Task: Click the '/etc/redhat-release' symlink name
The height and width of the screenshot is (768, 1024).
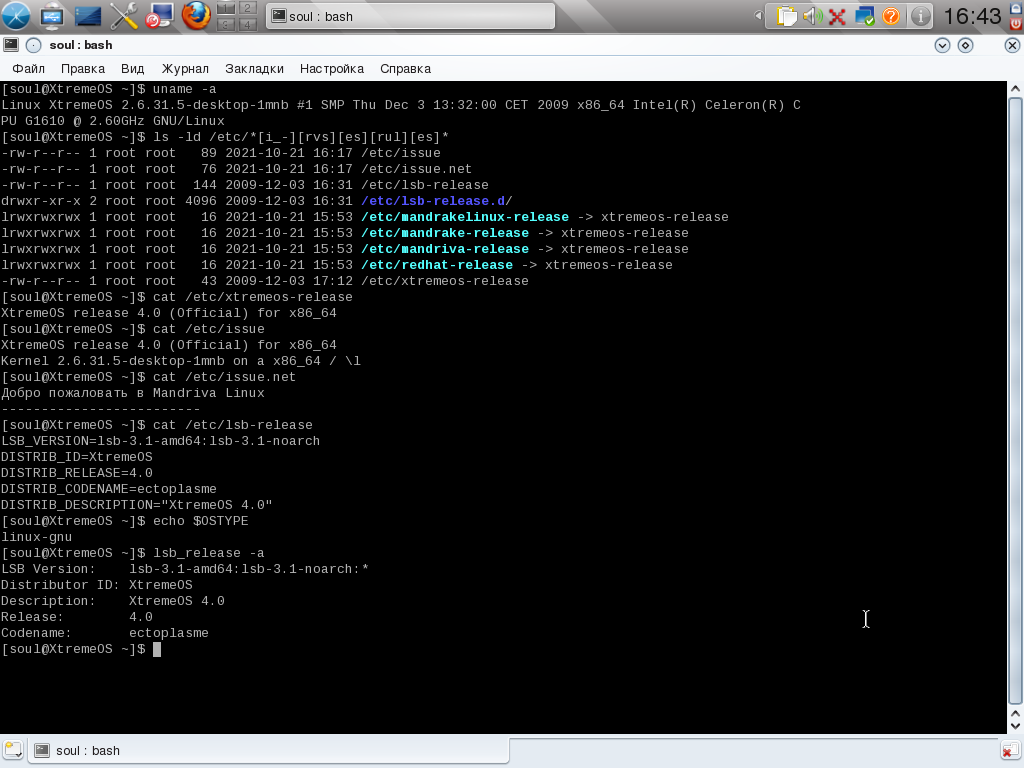Action: click(x=437, y=265)
